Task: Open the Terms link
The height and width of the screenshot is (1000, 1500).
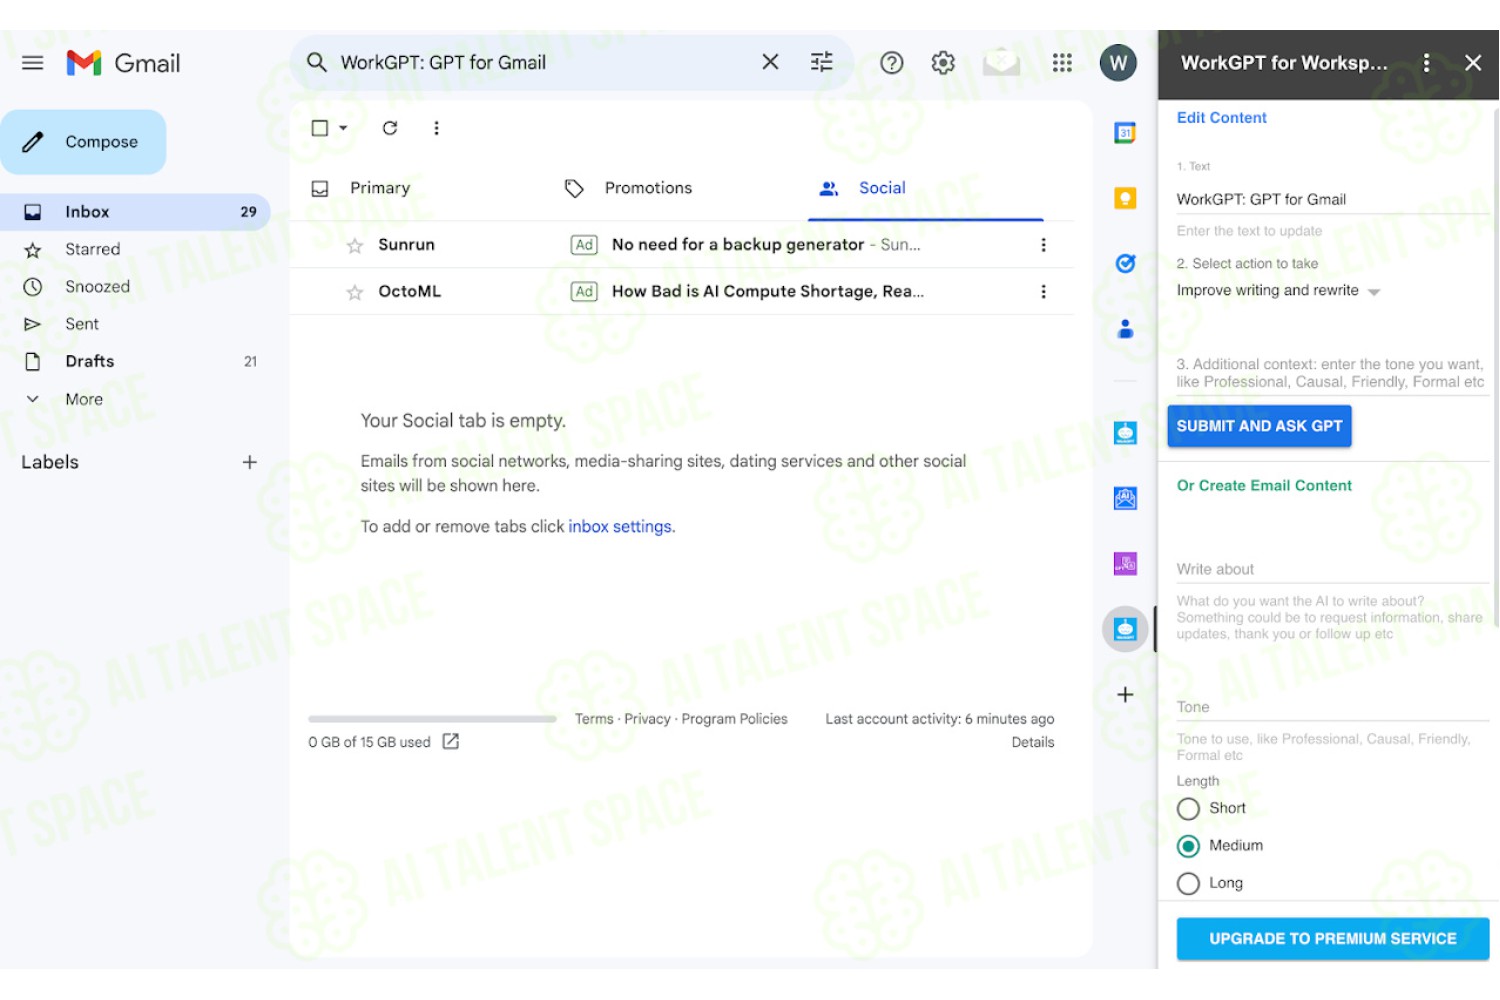Action: [594, 719]
